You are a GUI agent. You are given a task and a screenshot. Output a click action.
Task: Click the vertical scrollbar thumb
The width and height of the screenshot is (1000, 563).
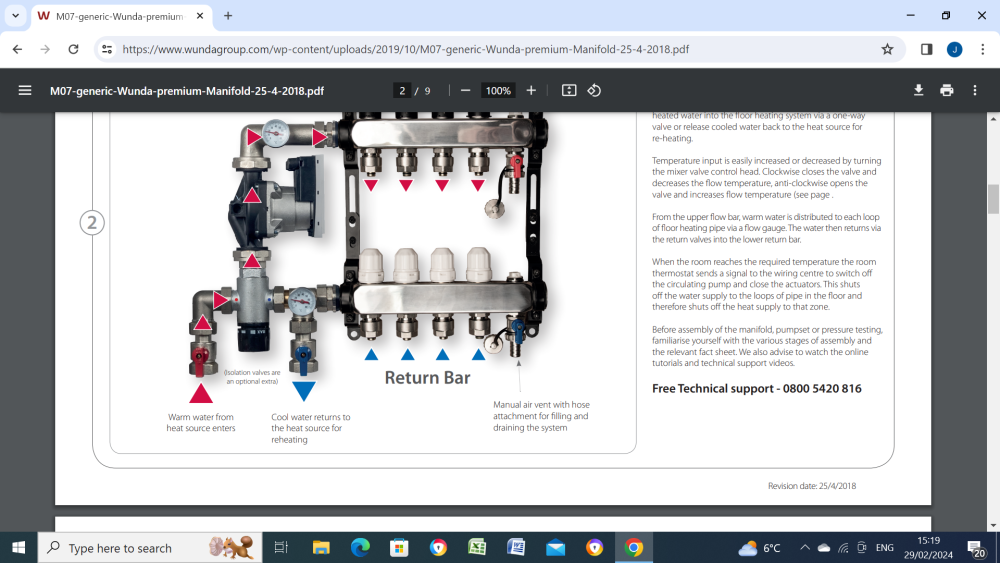993,200
